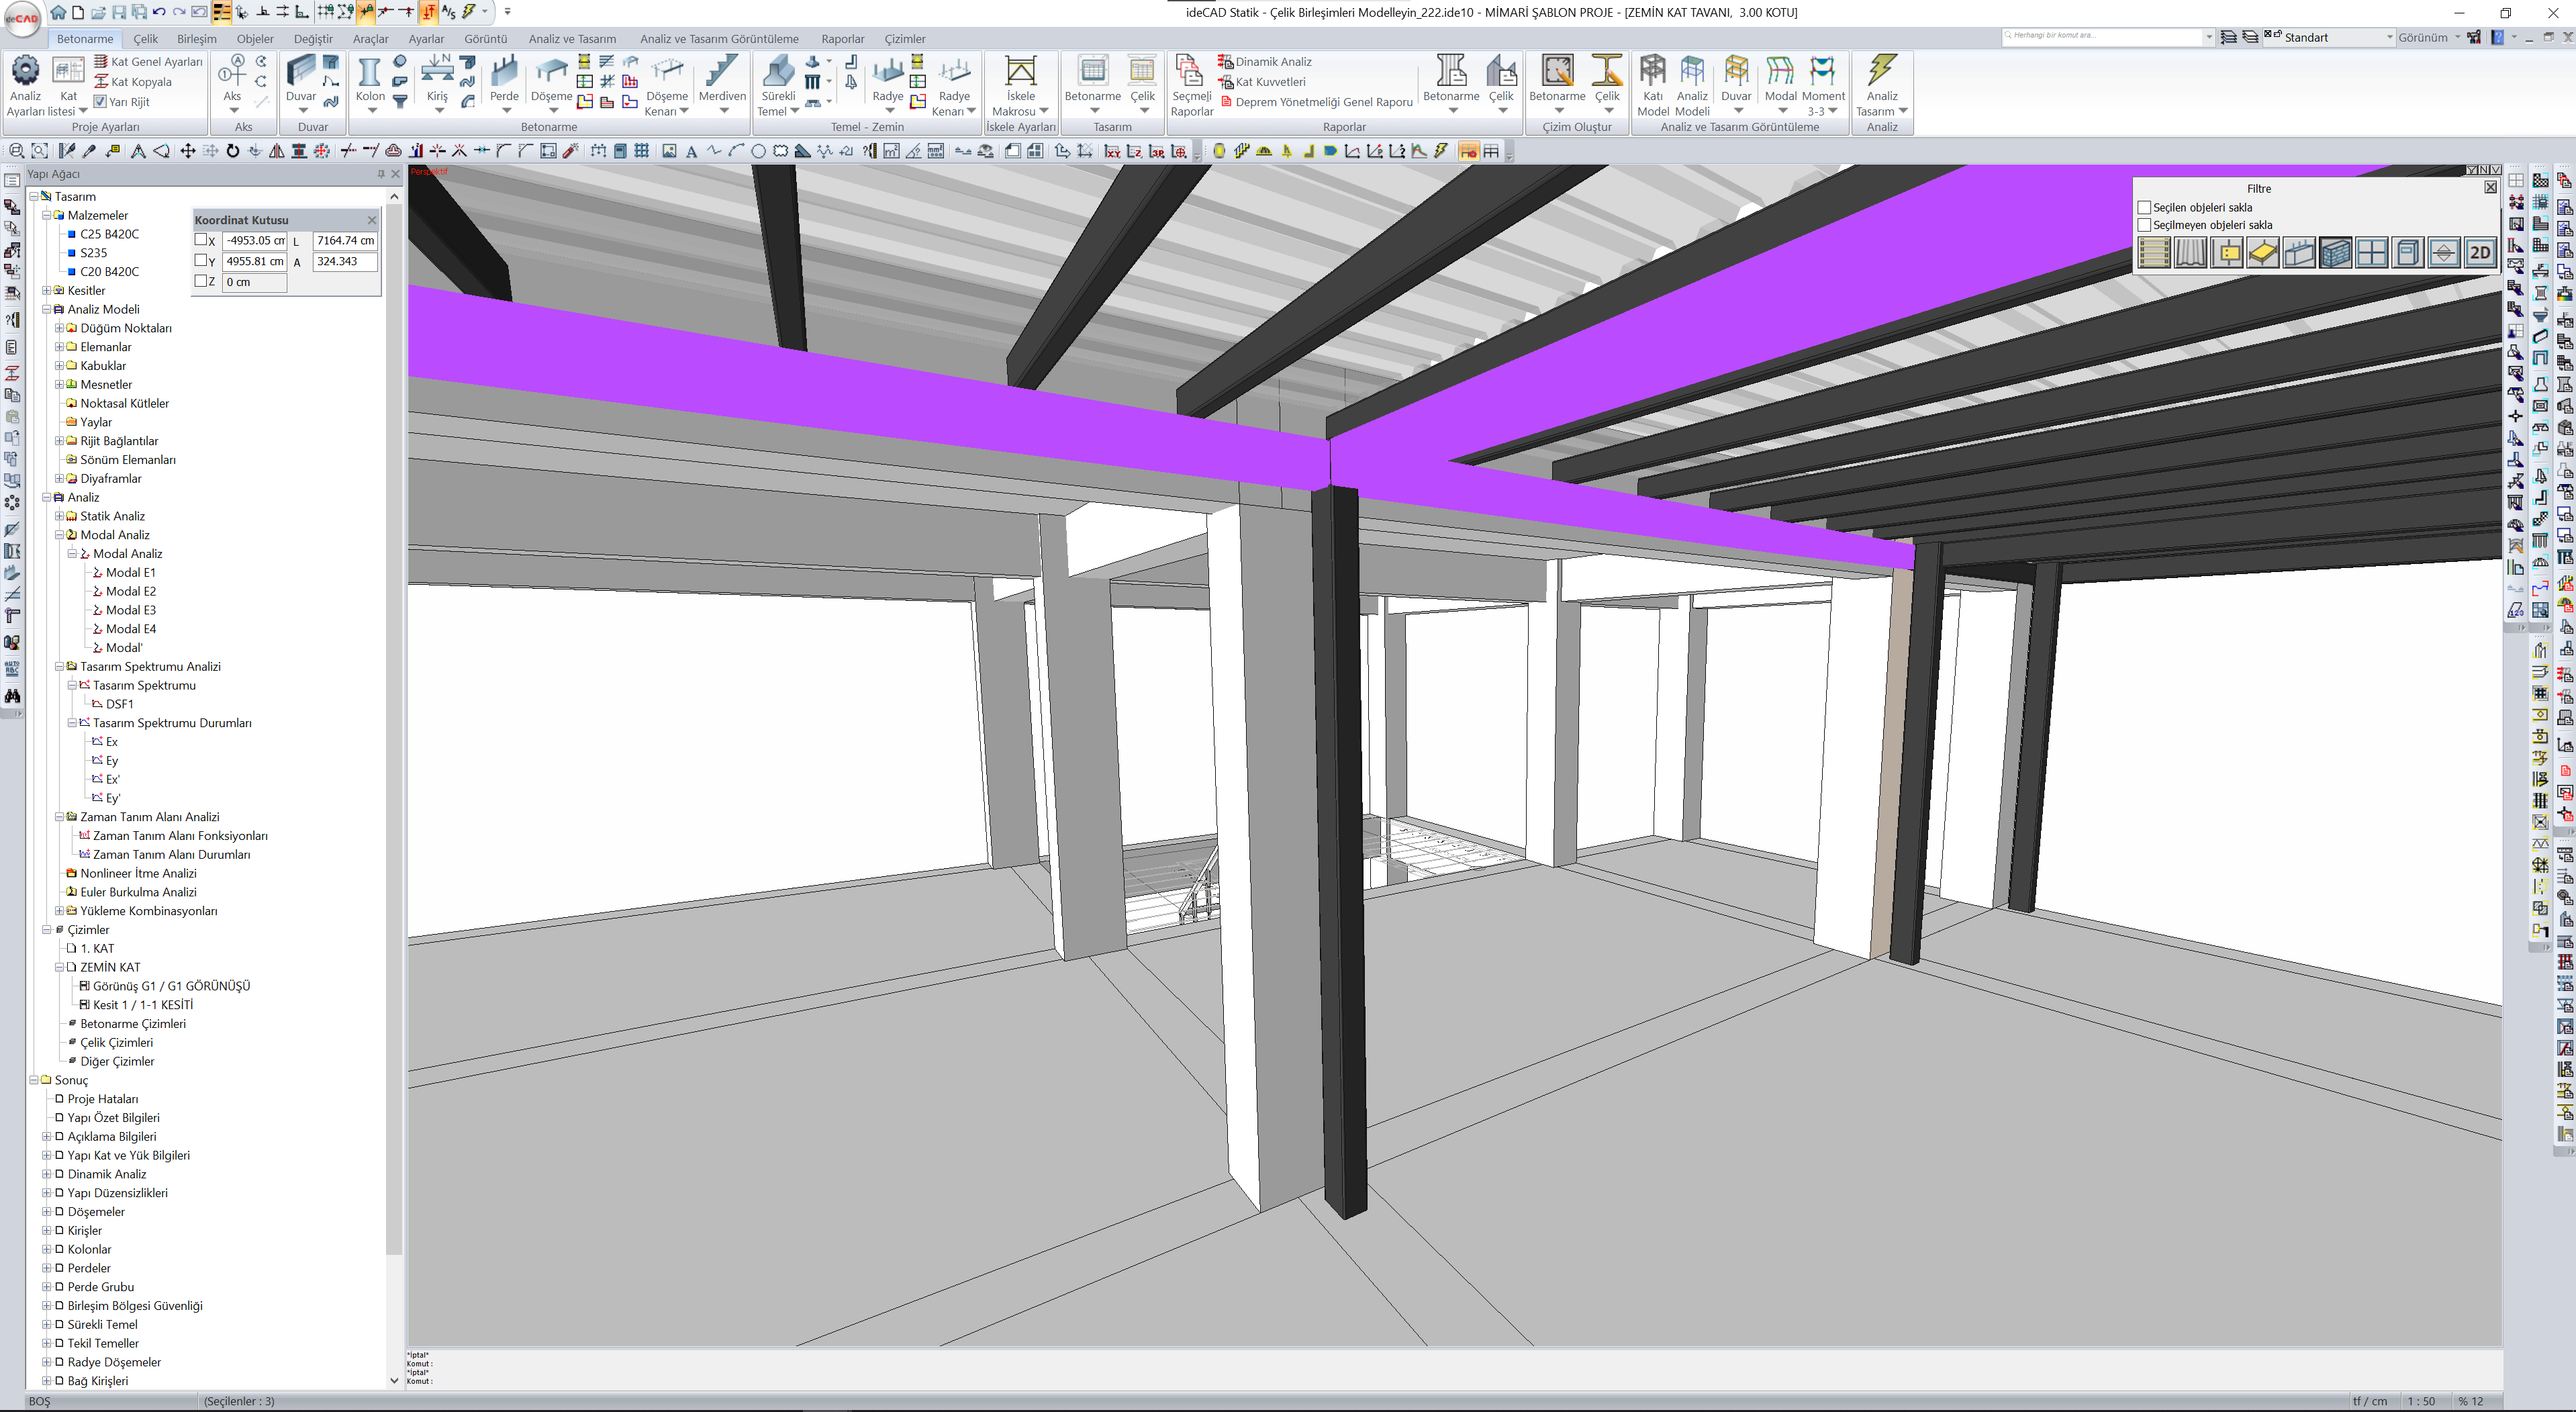Click the X coordinate input field
This screenshot has height=1412, width=2576.
[254, 241]
